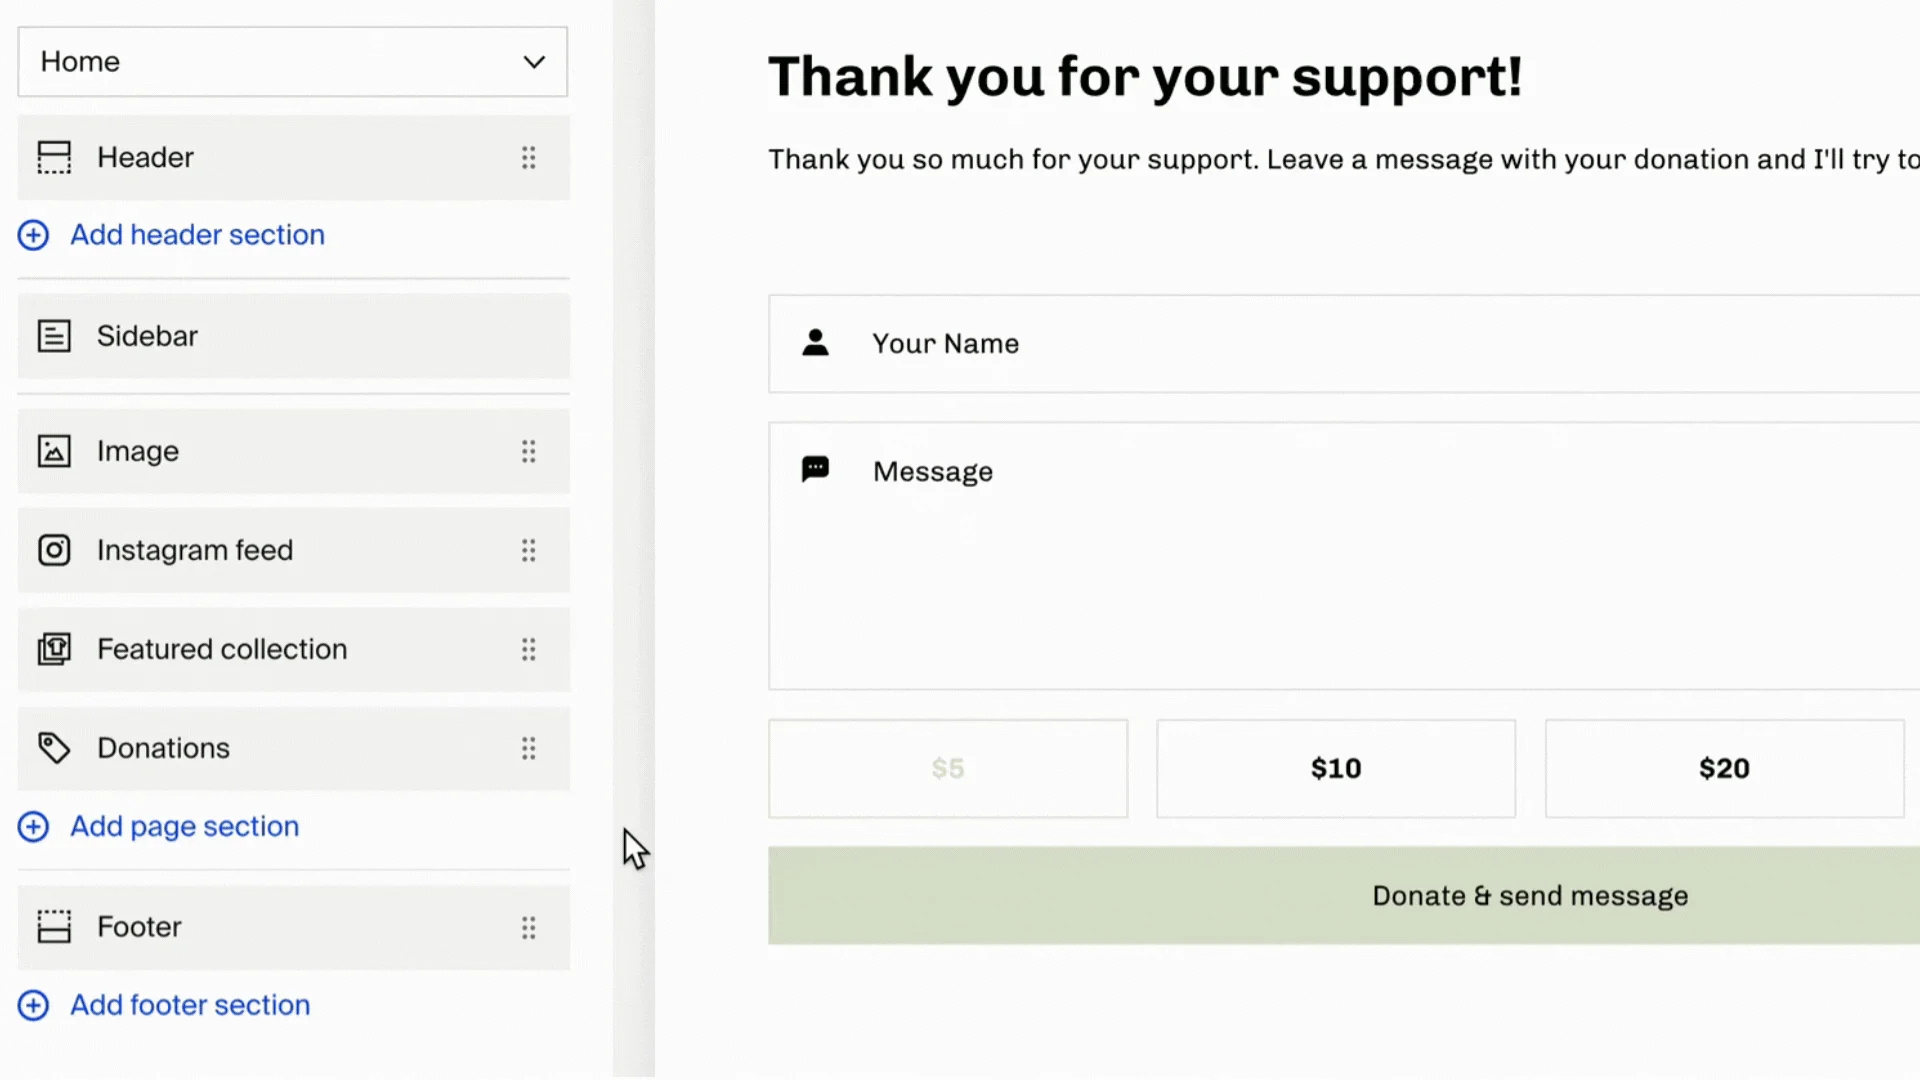
Task: Click the Sidebar section icon
Action: click(x=54, y=336)
